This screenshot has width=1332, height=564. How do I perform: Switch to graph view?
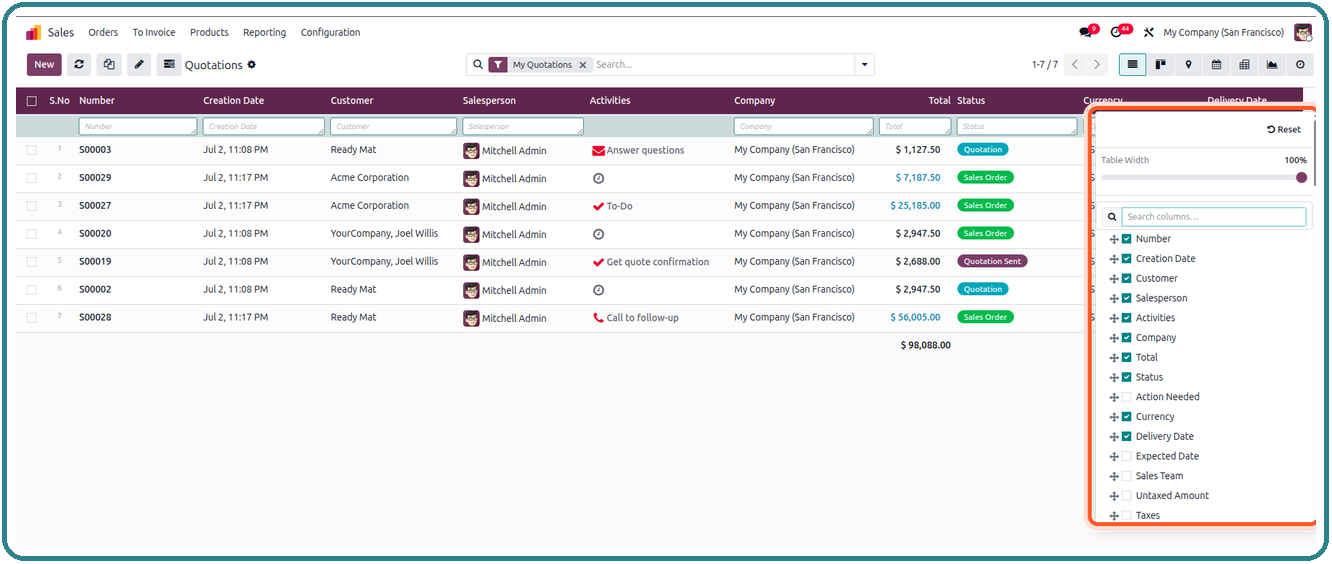pyautogui.click(x=1272, y=65)
